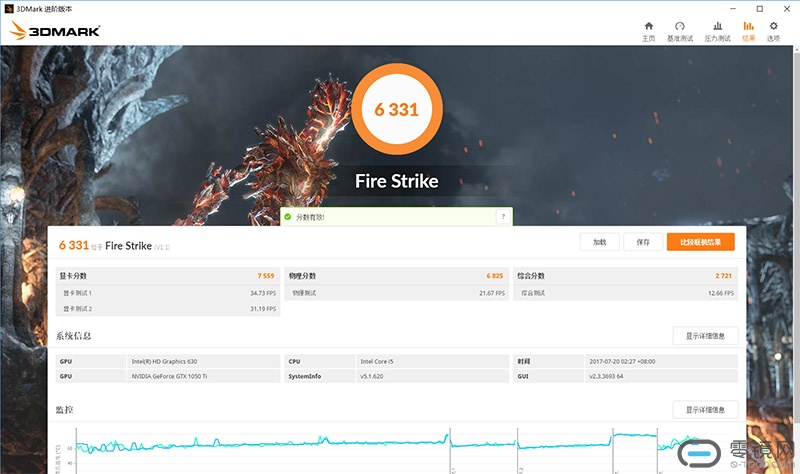The image size is (800, 474).
Task: Click the 3DMark title bar app icon
Action: tap(9, 9)
